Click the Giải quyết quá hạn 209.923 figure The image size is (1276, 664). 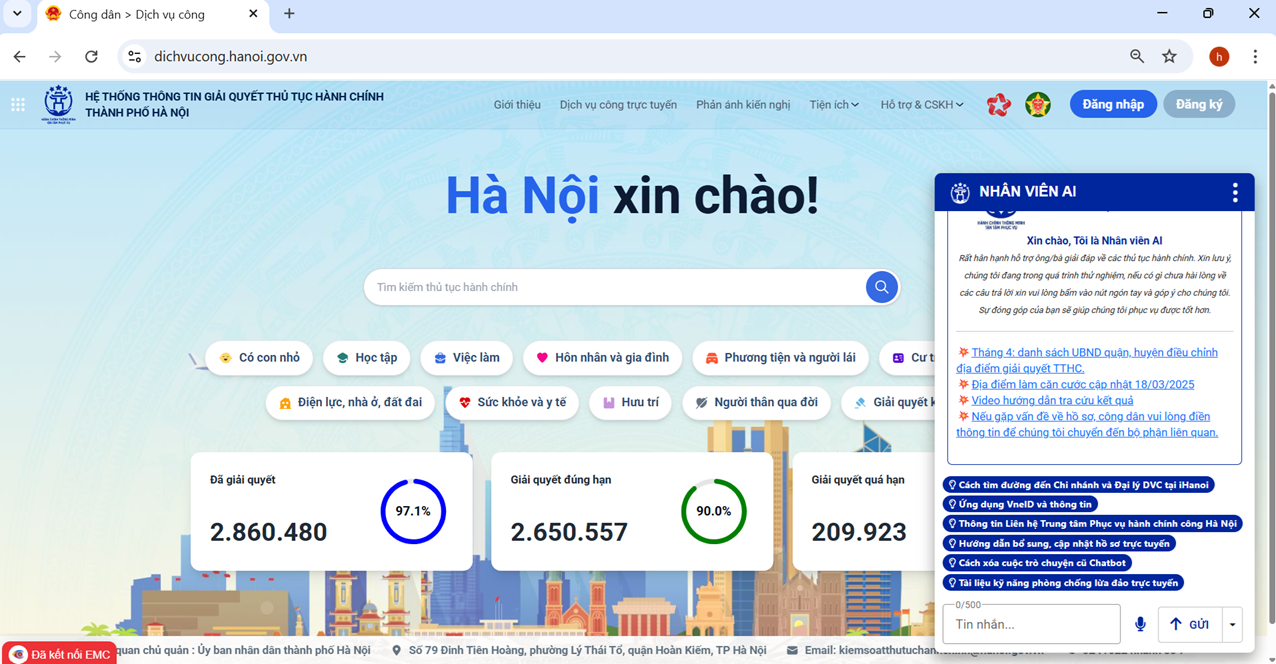coord(859,532)
